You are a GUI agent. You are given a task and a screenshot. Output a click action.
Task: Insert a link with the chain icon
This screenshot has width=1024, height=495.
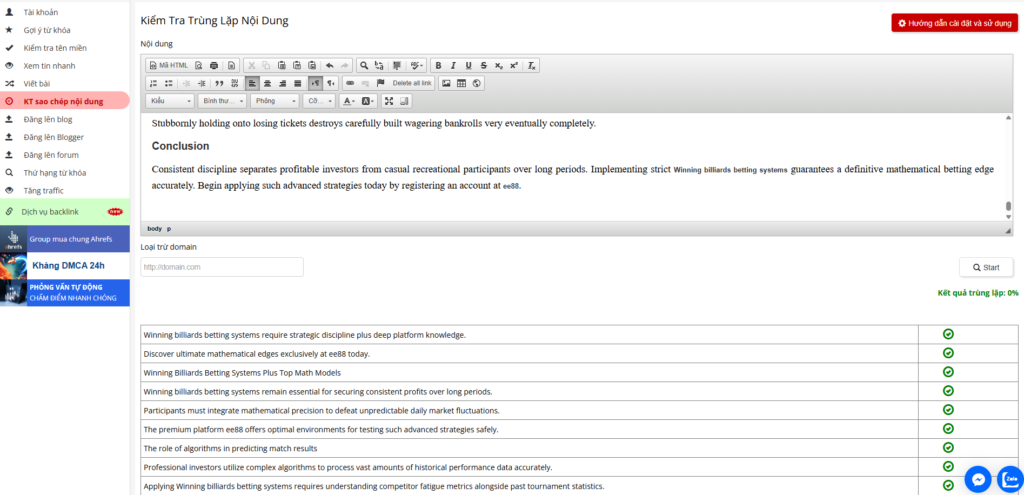click(349, 83)
